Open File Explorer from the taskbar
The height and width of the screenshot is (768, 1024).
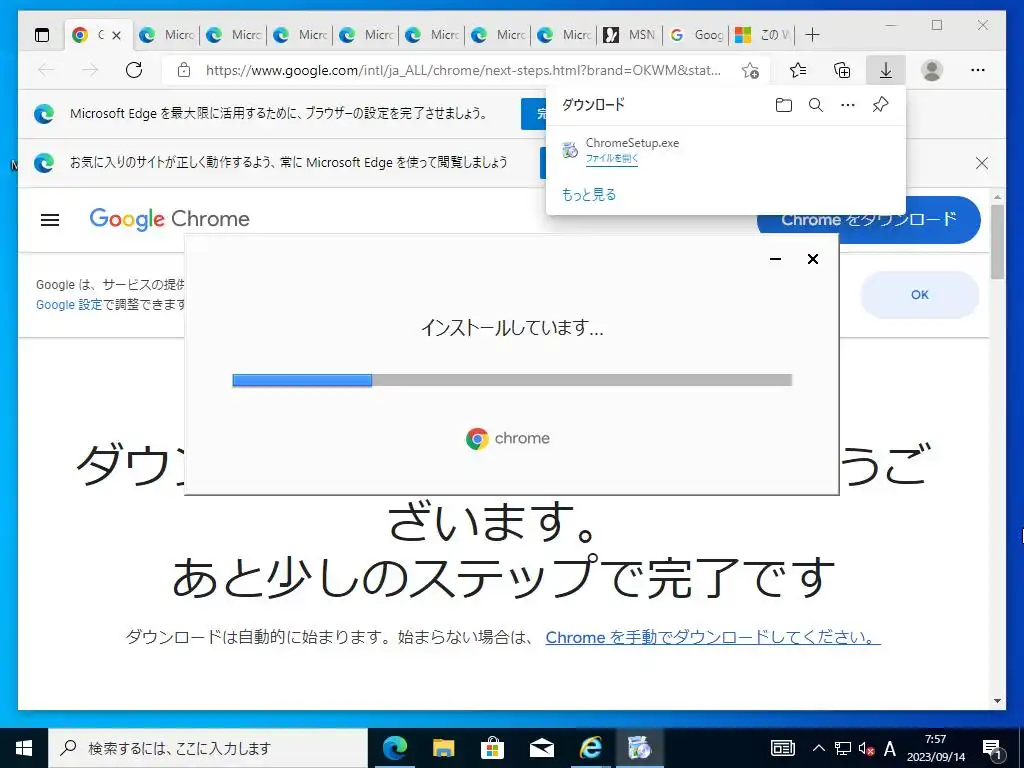pos(444,748)
